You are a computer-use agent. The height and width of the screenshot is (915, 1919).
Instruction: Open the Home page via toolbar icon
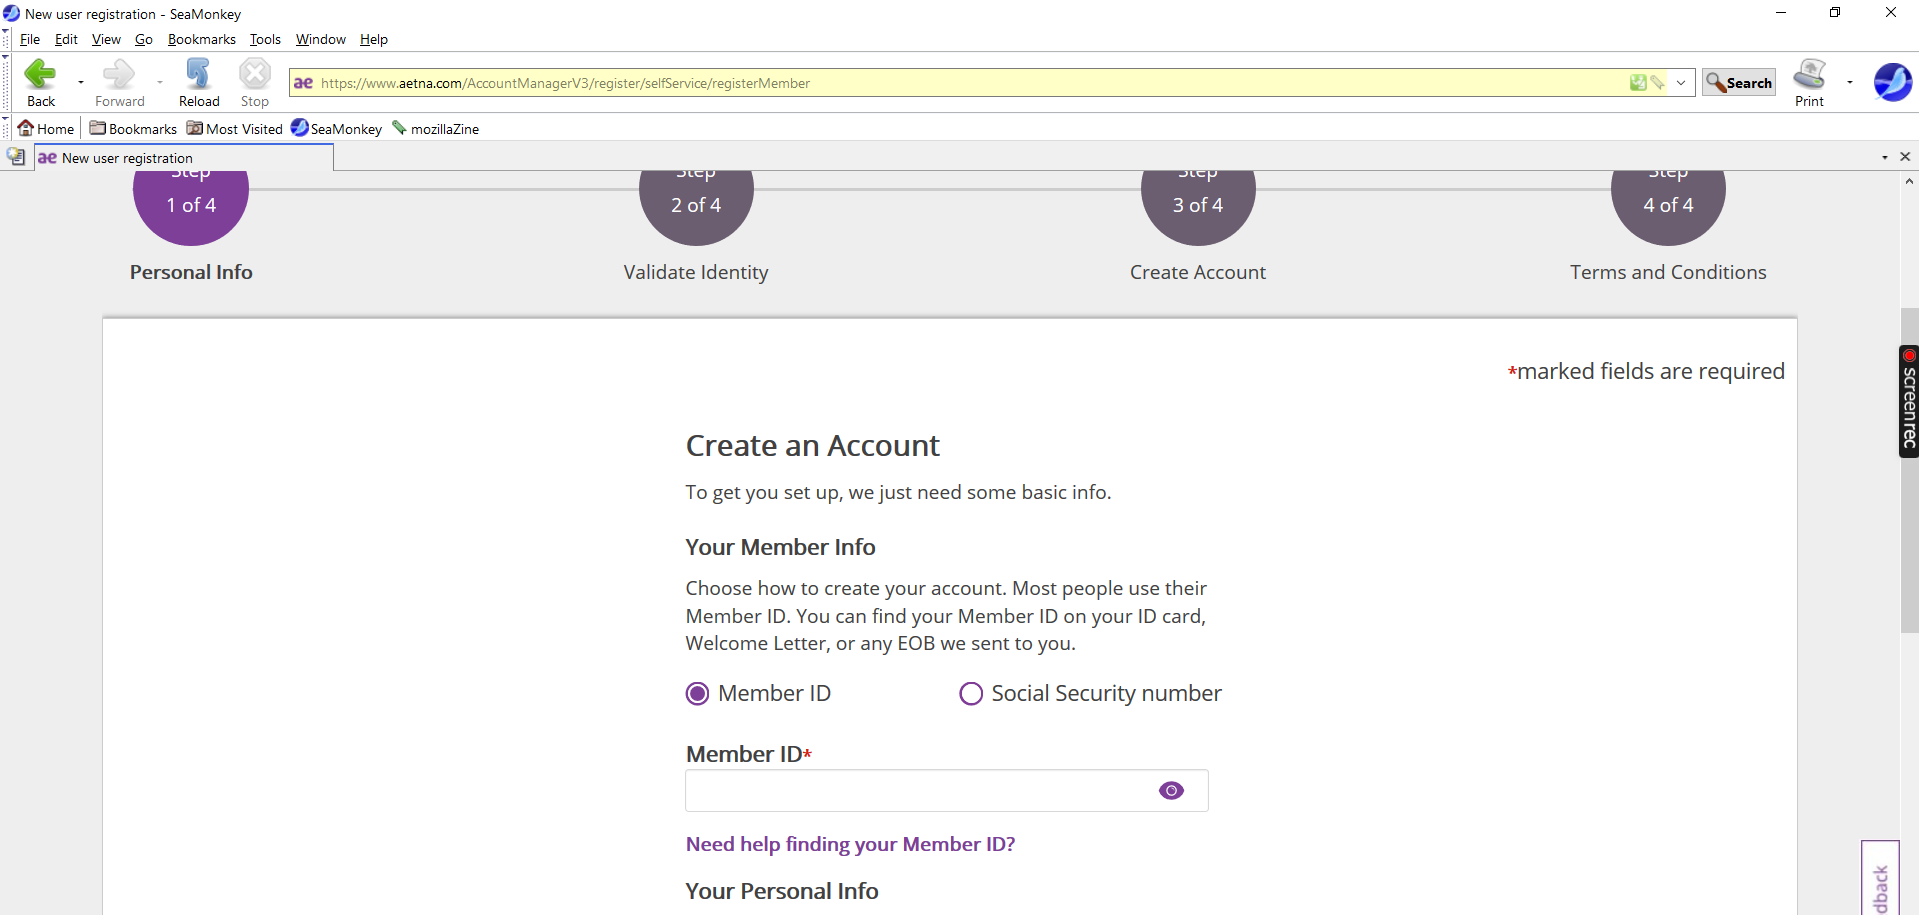tap(27, 128)
